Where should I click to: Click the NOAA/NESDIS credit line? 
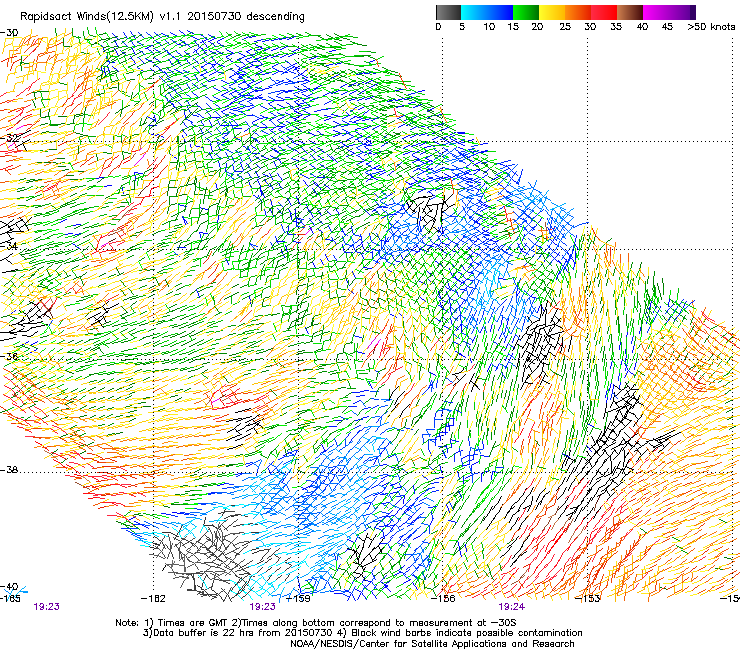click(432, 644)
